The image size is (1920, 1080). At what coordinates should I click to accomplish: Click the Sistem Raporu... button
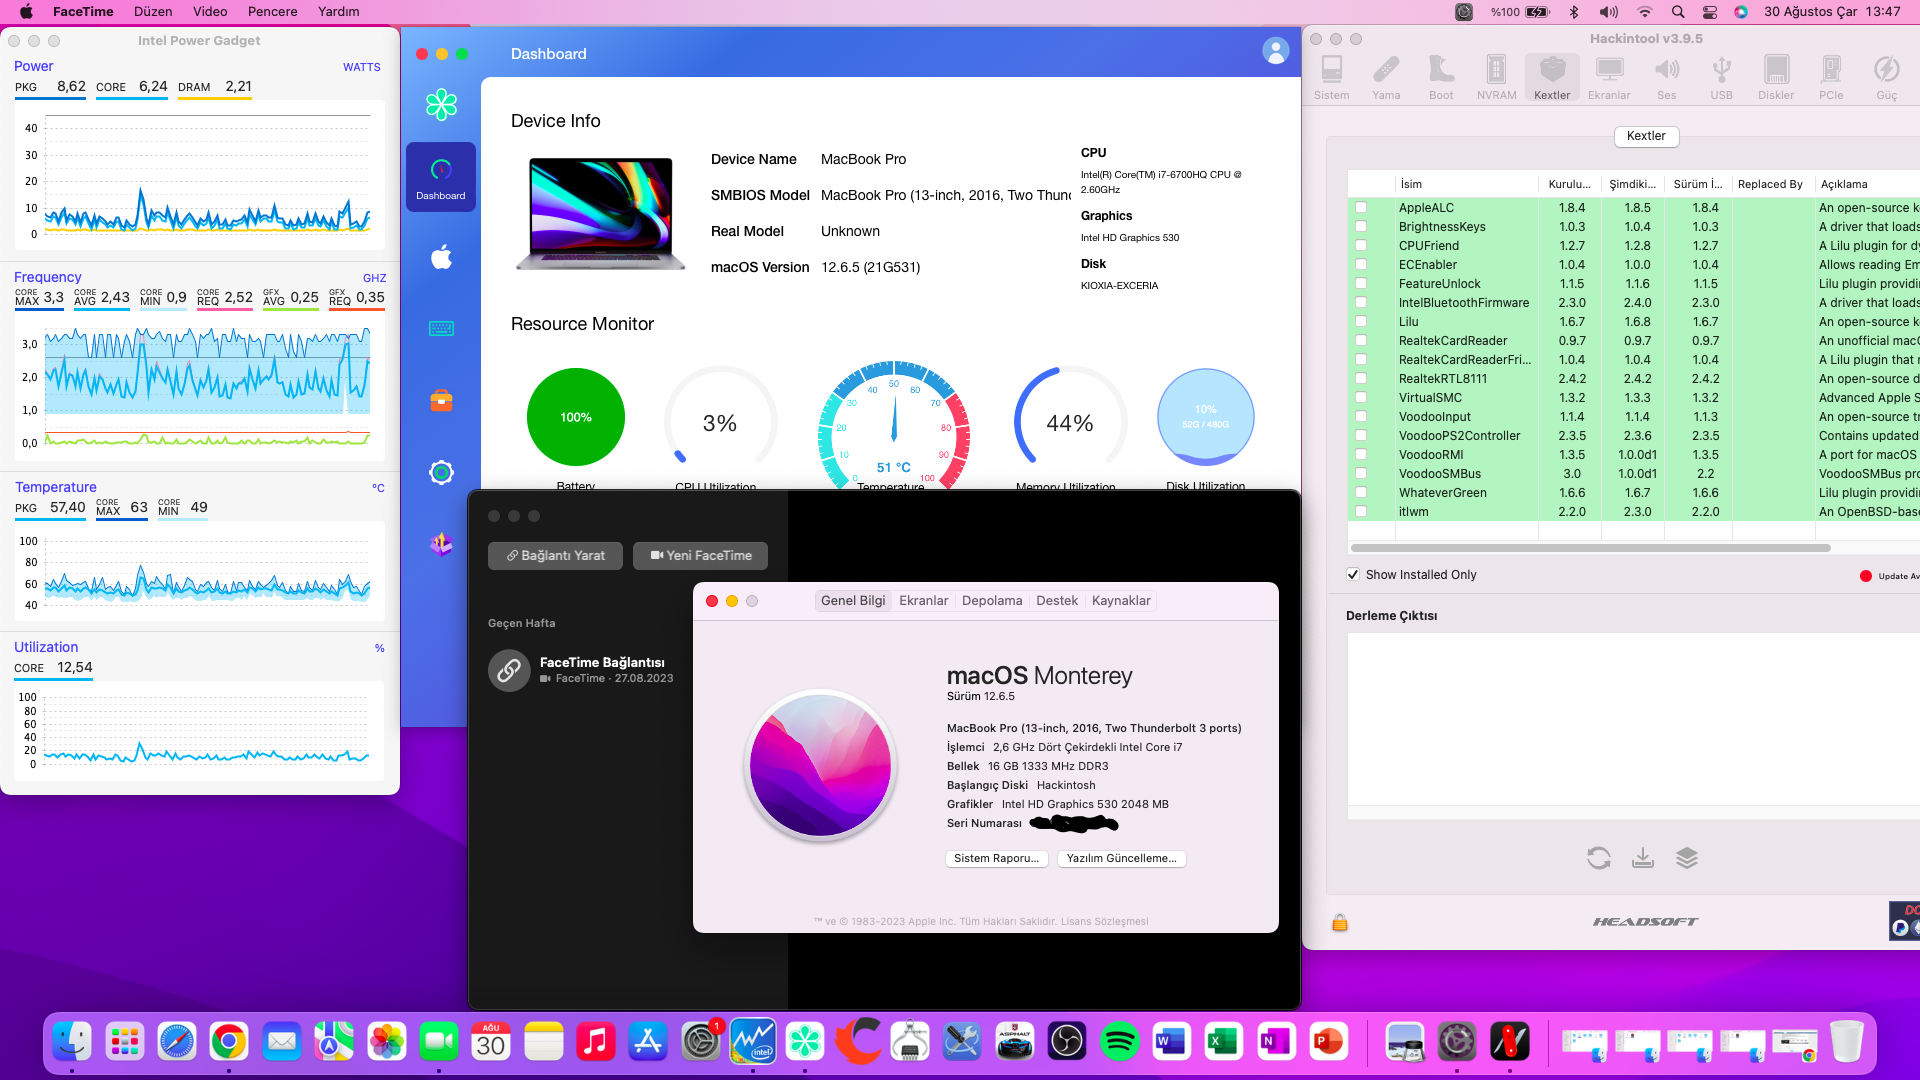coord(996,859)
